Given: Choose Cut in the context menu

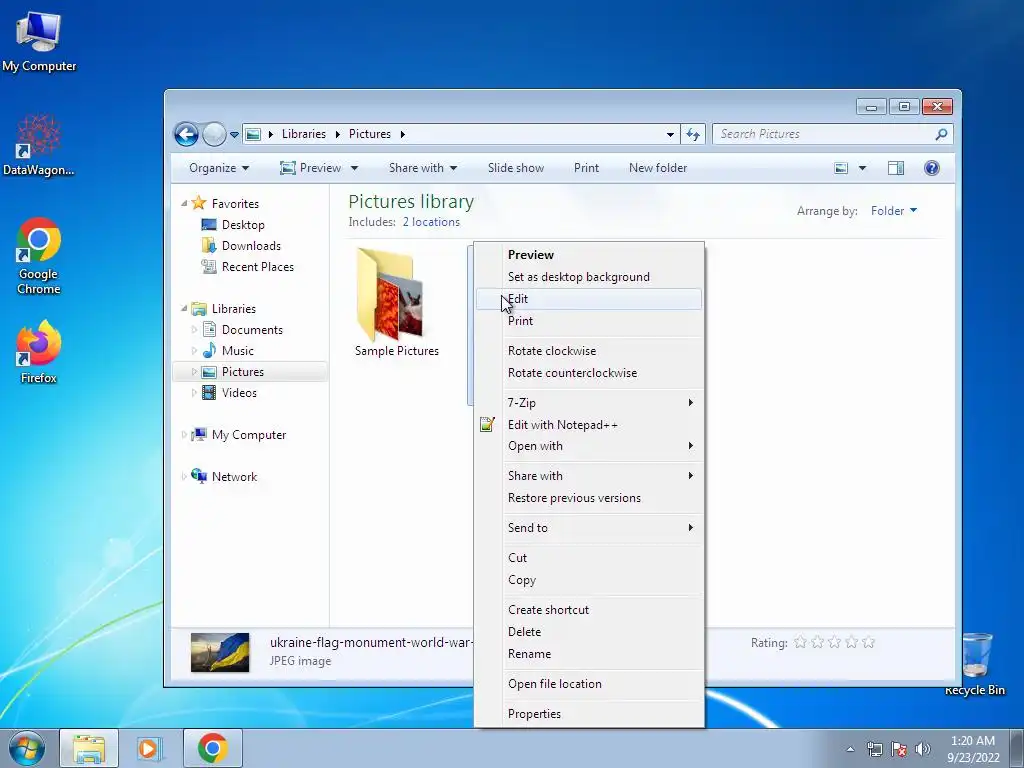Looking at the screenshot, I should [589, 558].
